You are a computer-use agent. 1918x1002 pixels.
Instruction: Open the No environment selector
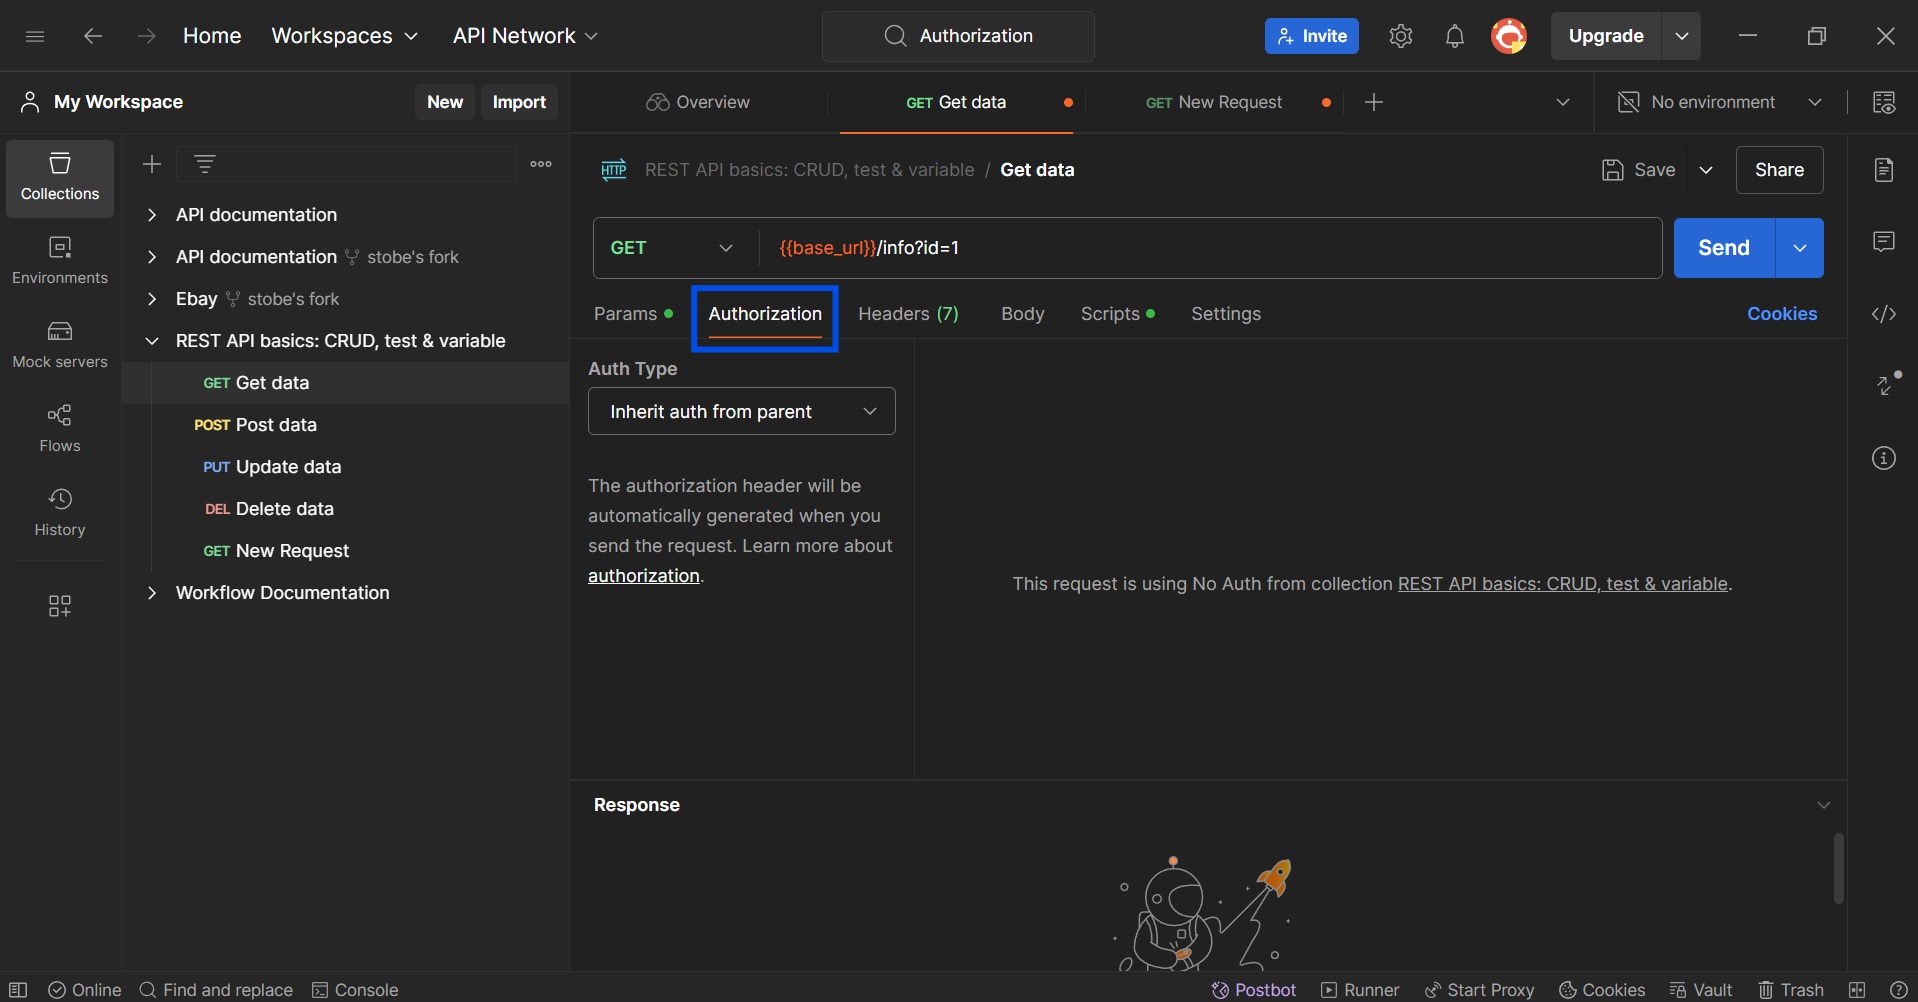[x=1721, y=102]
